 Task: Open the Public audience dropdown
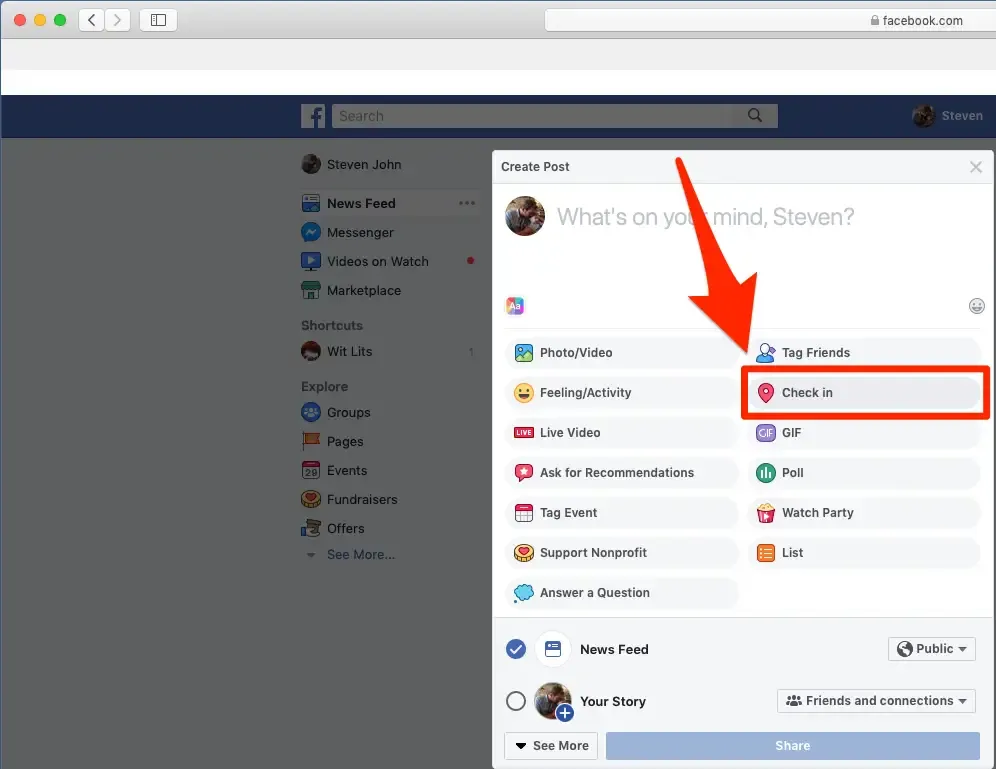tap(931, 648)
